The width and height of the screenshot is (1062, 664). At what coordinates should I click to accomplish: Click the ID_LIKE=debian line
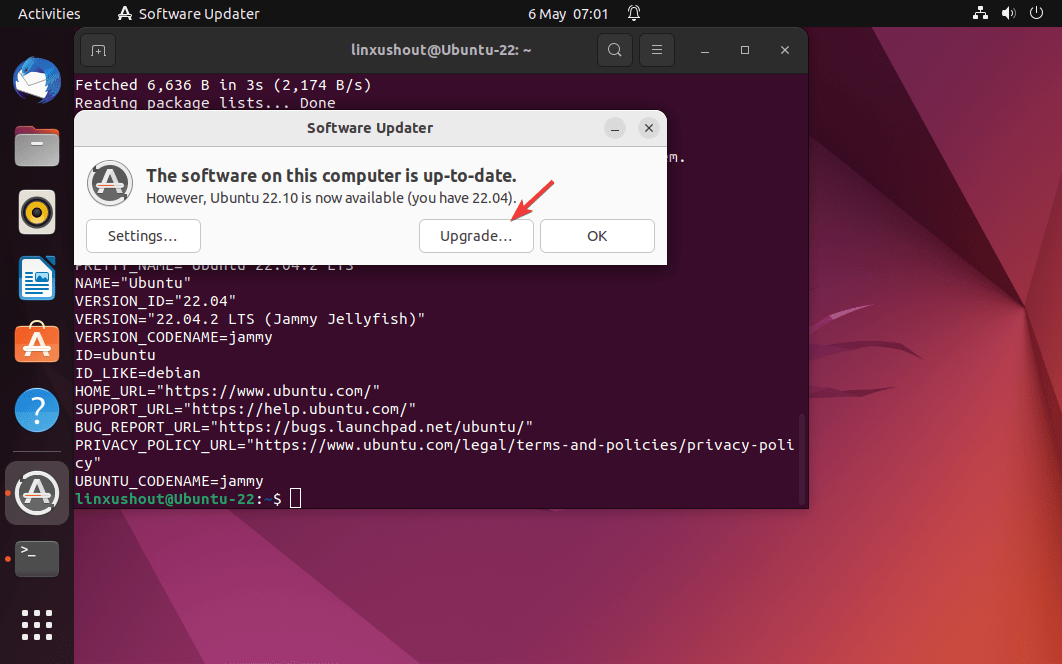pos(137,373)
